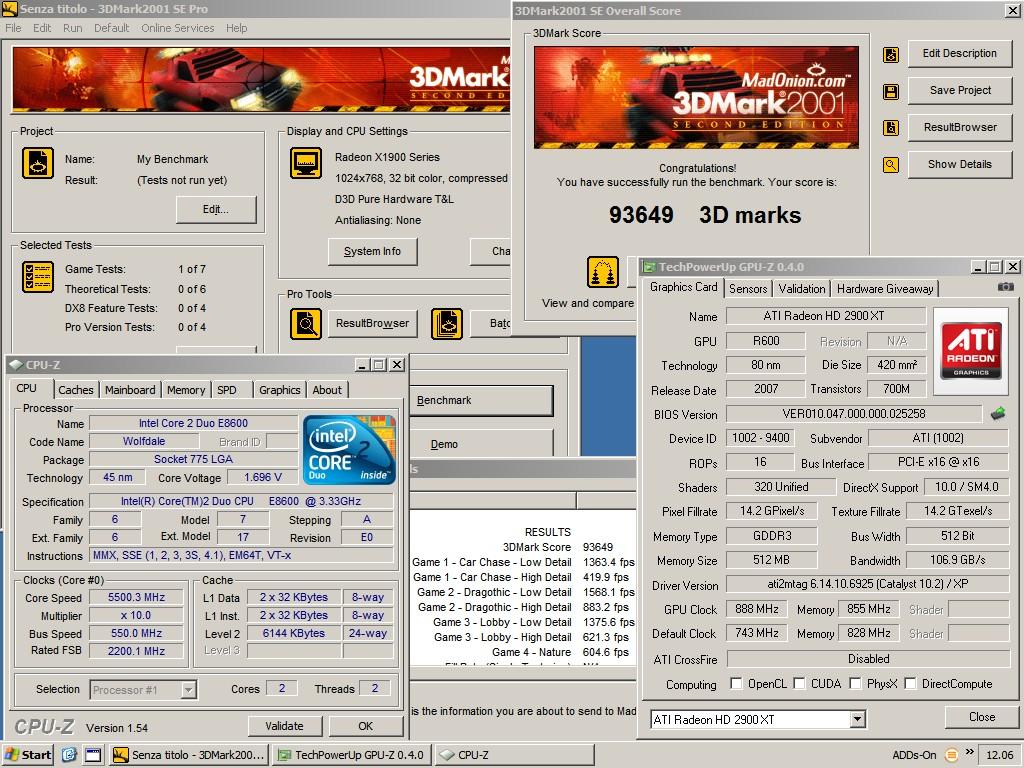Click the View and compare online icon

click(x=602, y=272)
